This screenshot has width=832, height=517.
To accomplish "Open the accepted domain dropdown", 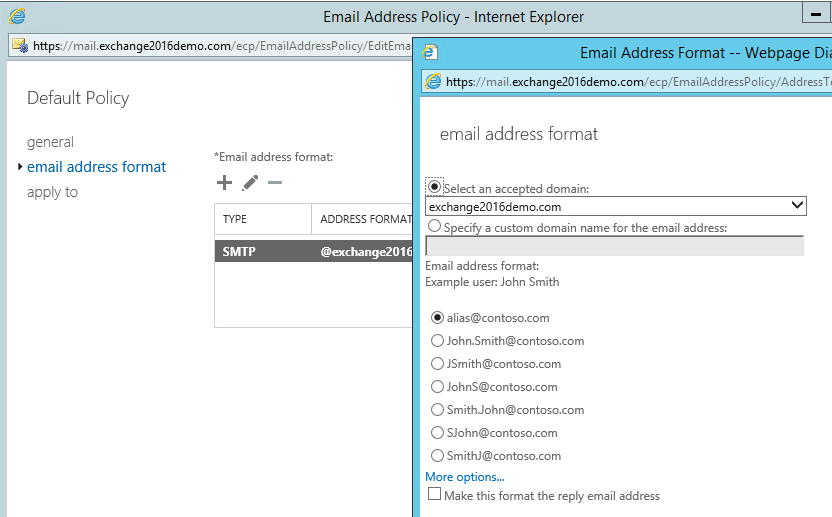I will [x=616, y=206].
